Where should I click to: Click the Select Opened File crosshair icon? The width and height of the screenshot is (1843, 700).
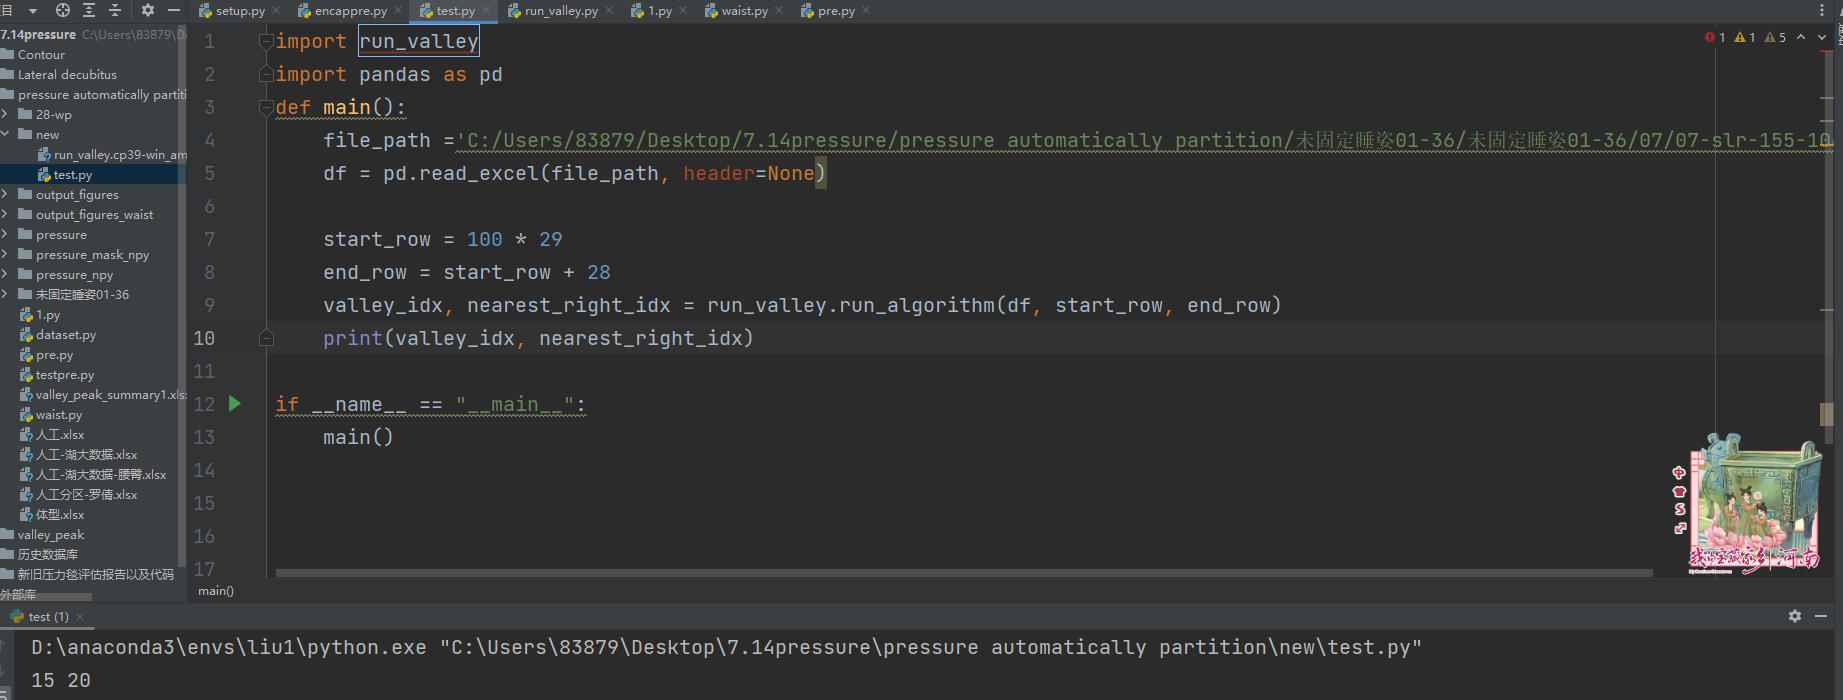[x=63, y=10]
